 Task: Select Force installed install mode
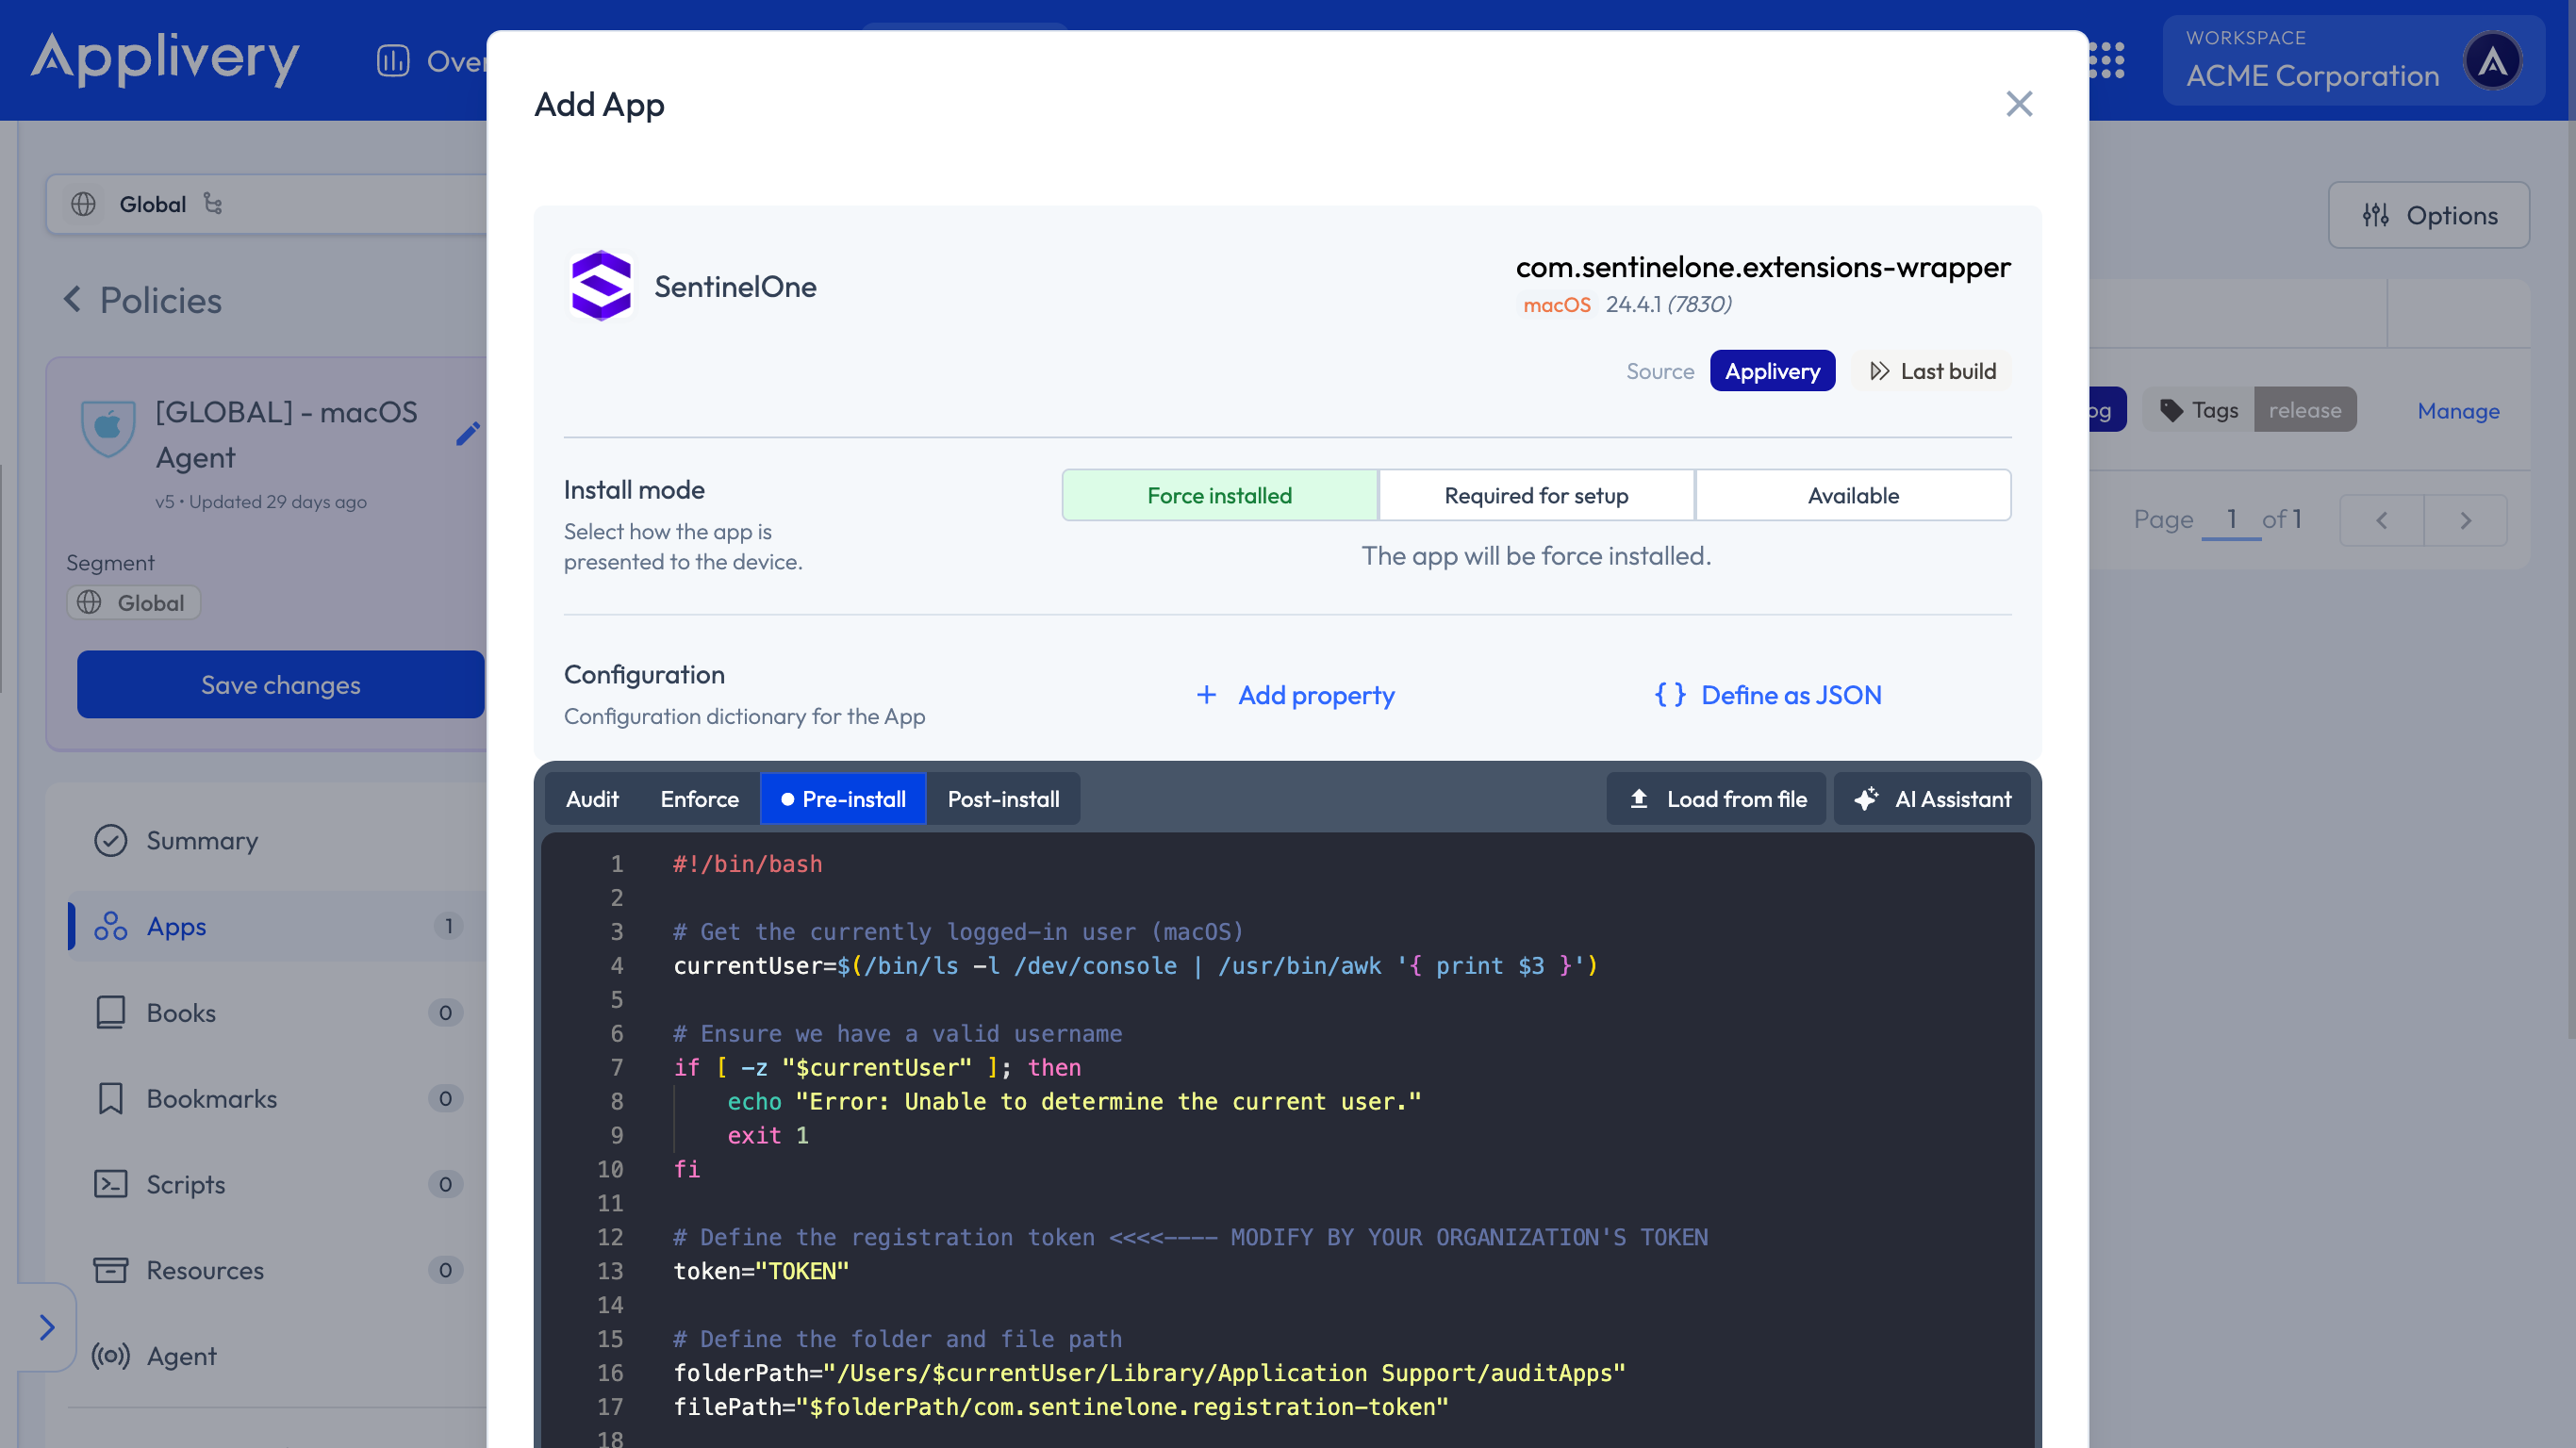tap(1219, 495)
